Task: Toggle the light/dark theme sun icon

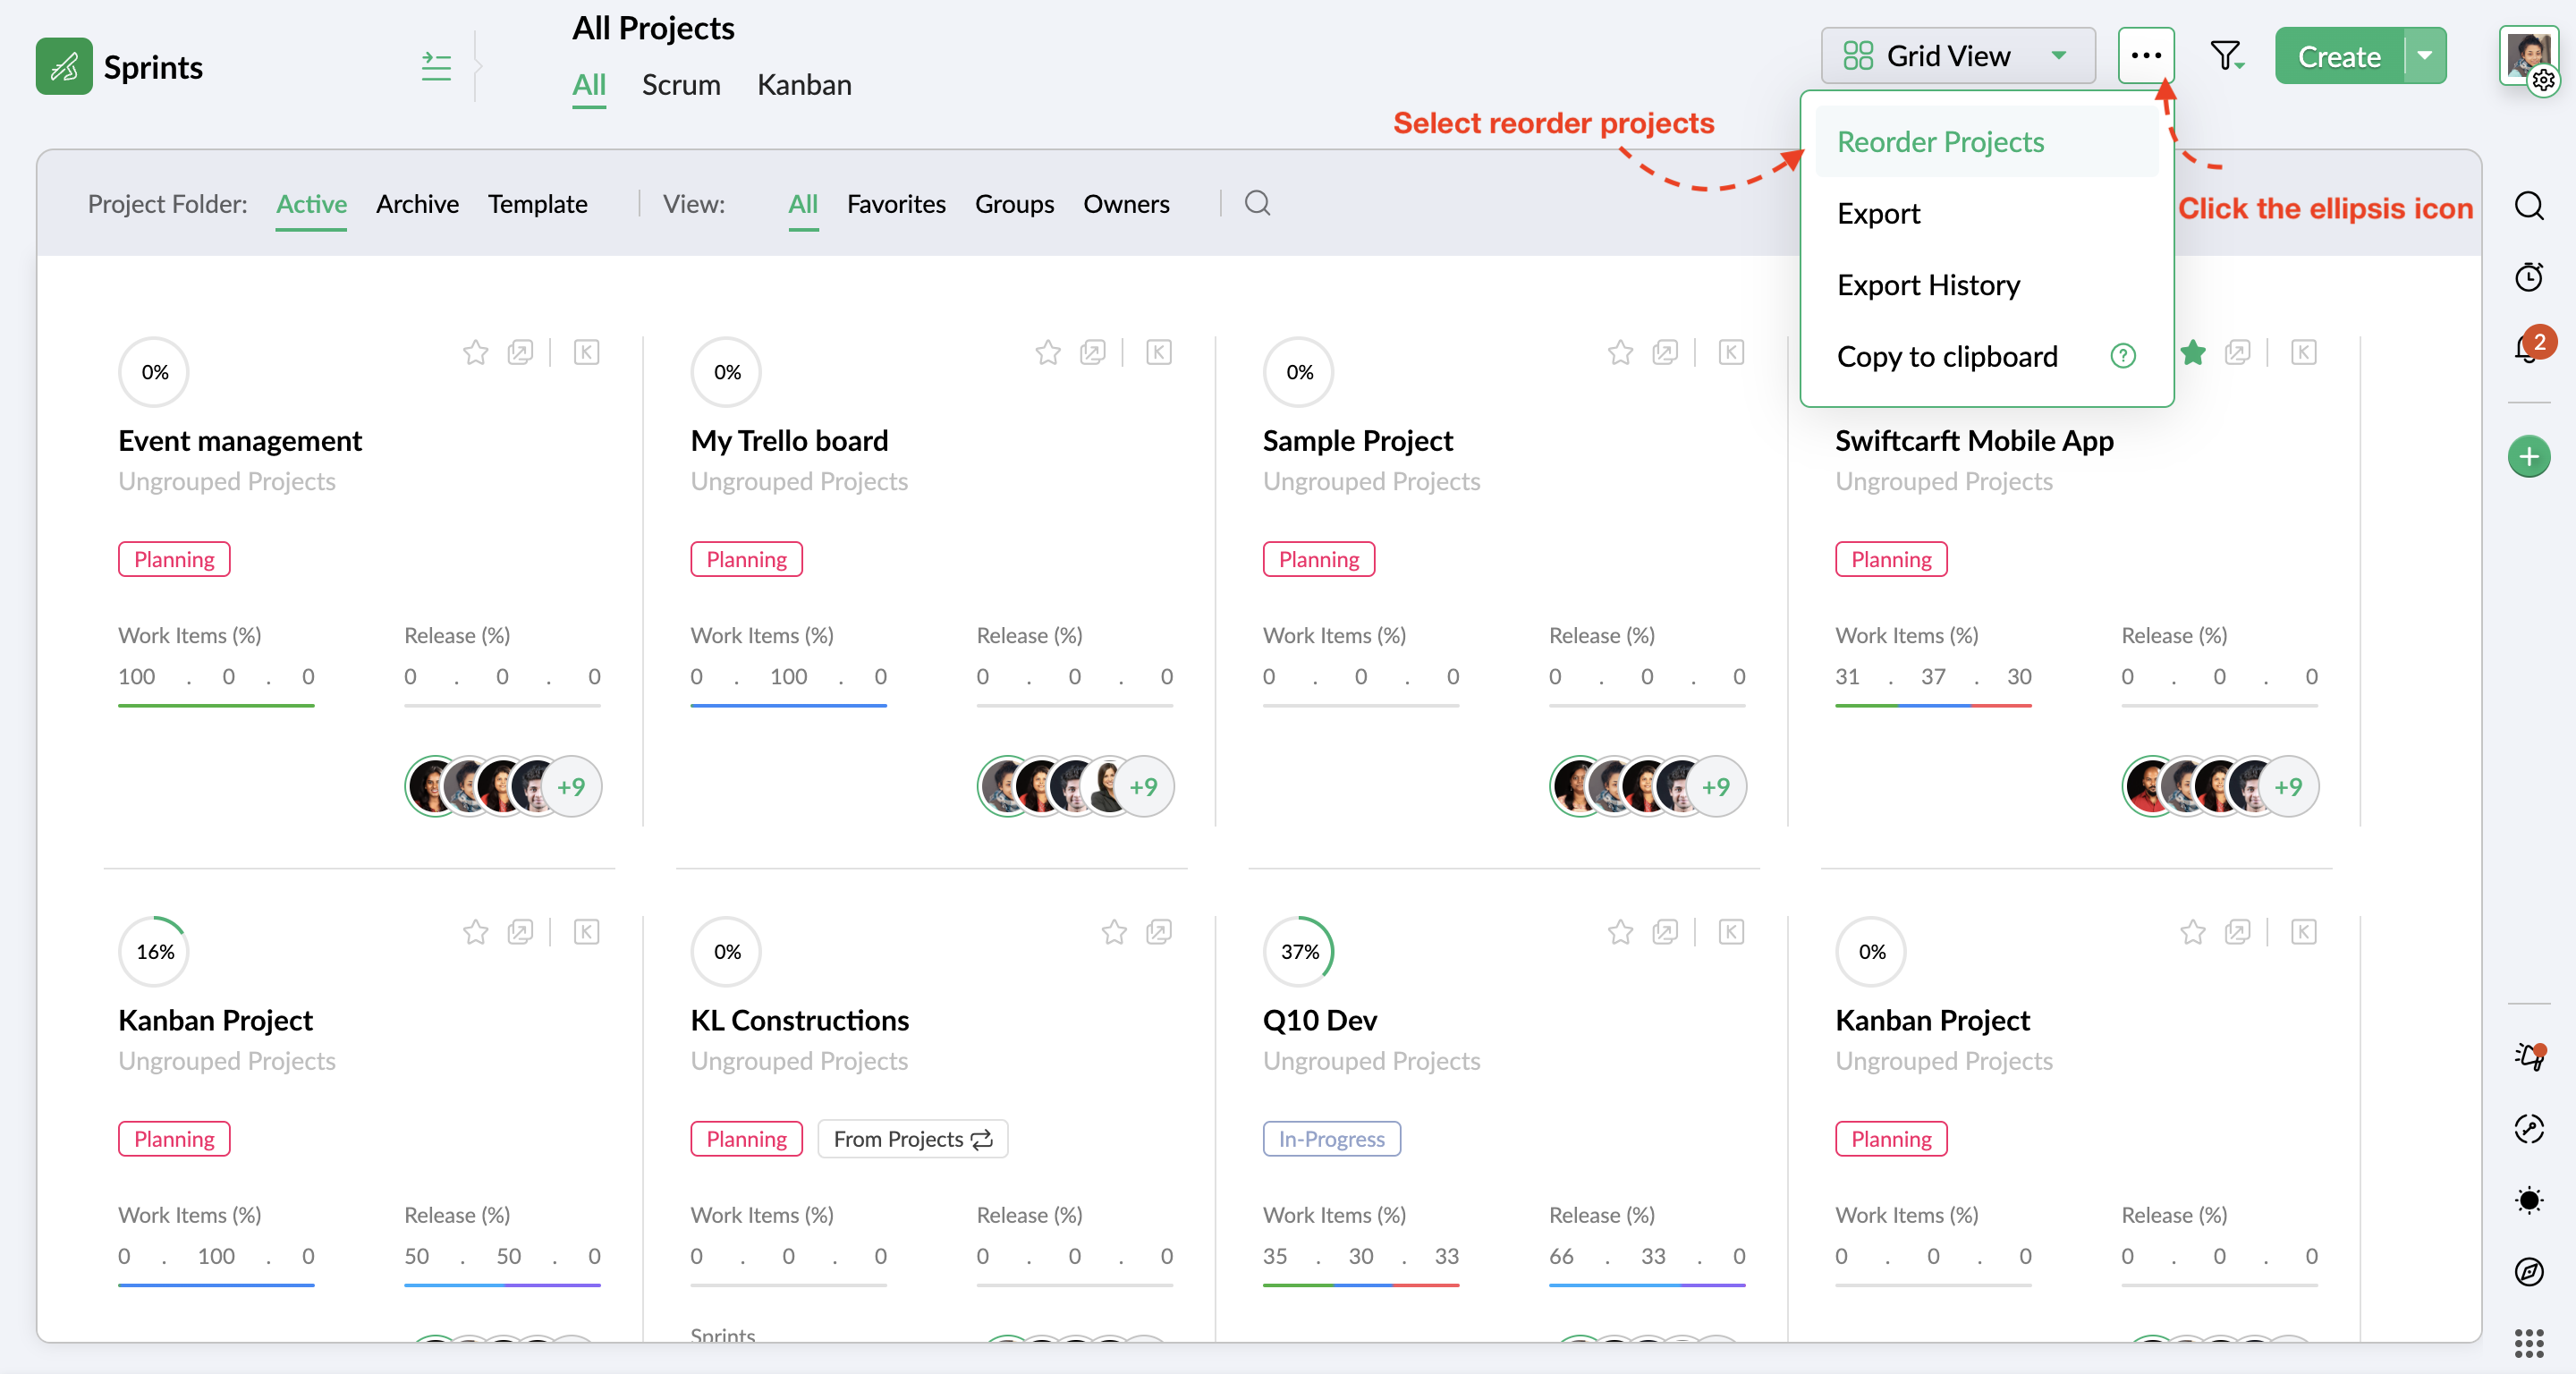Action: 2529,1200
